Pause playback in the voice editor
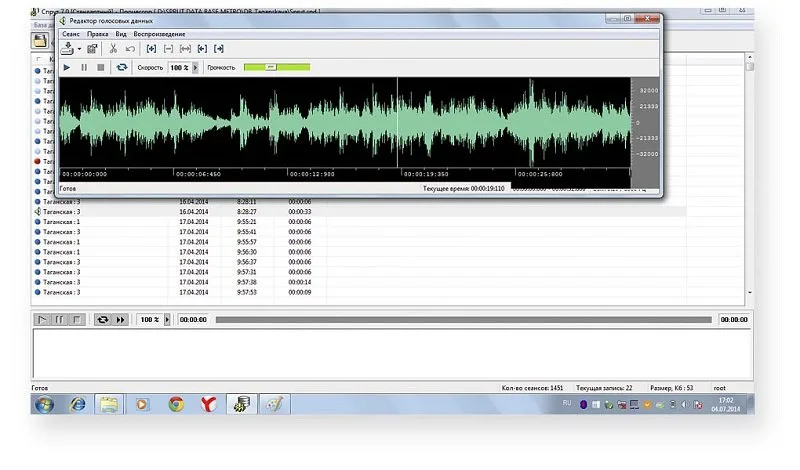 click(84, 67)
